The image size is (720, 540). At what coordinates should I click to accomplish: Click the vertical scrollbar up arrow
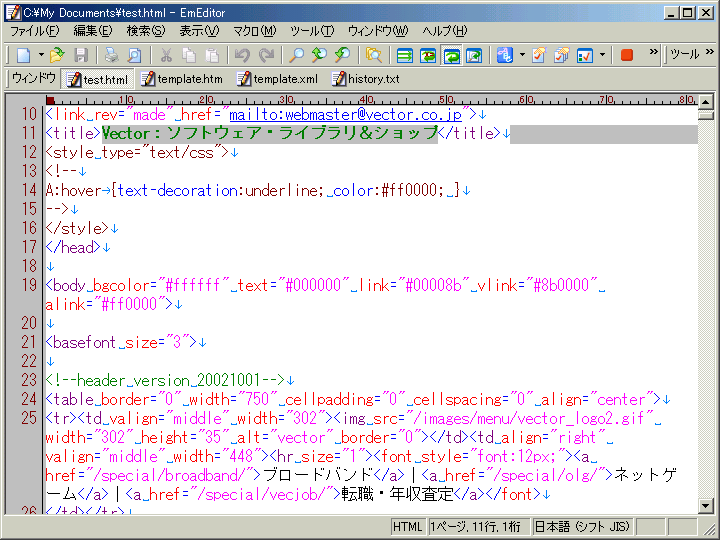pos(705,101)
